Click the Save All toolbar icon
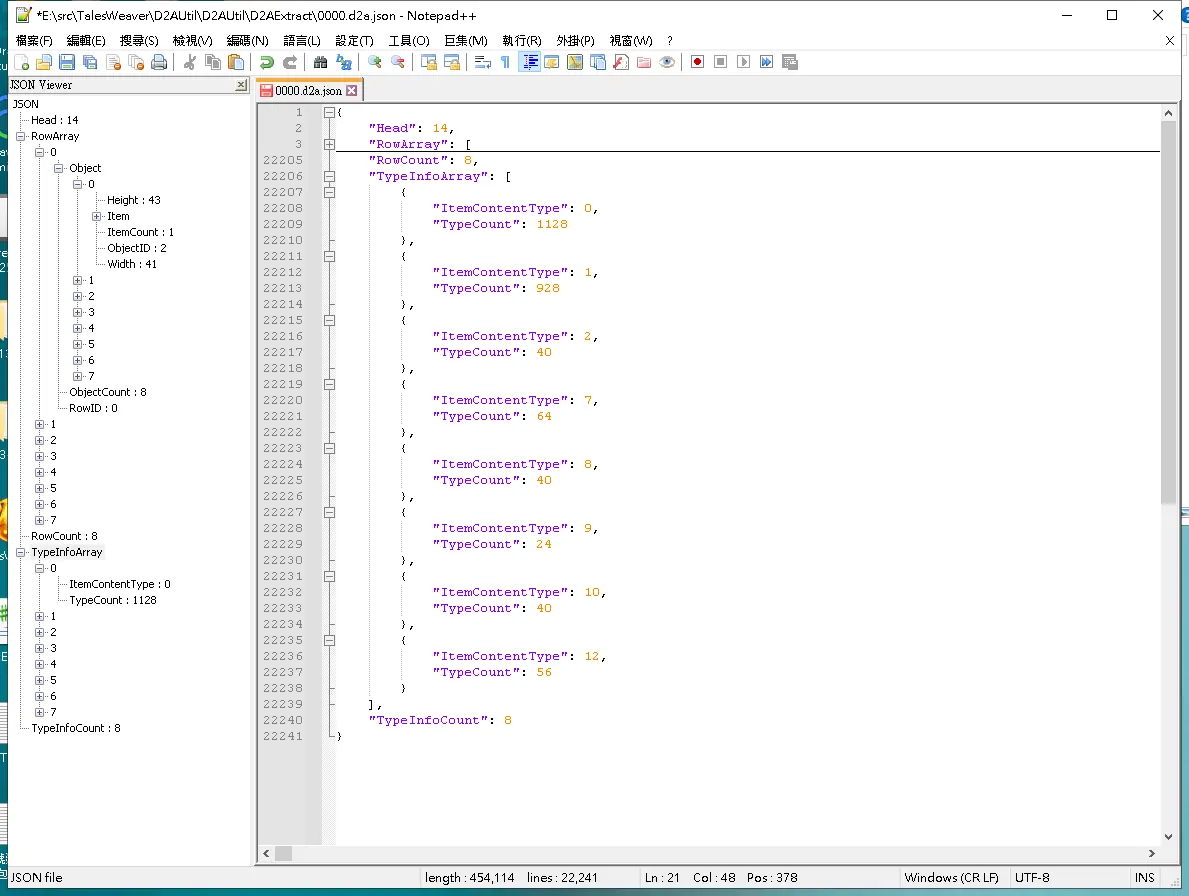1189x896 pixels. point(90,62)
